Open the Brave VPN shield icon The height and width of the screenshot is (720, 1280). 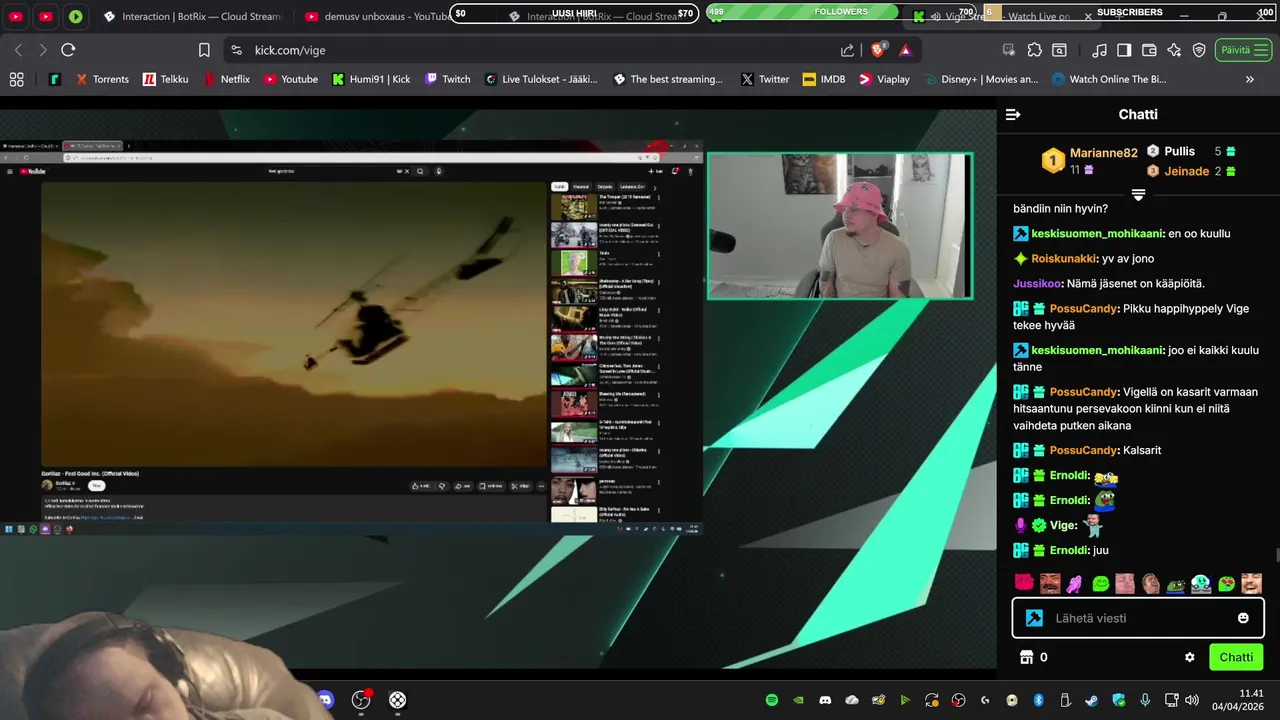tap(1199, 50)
